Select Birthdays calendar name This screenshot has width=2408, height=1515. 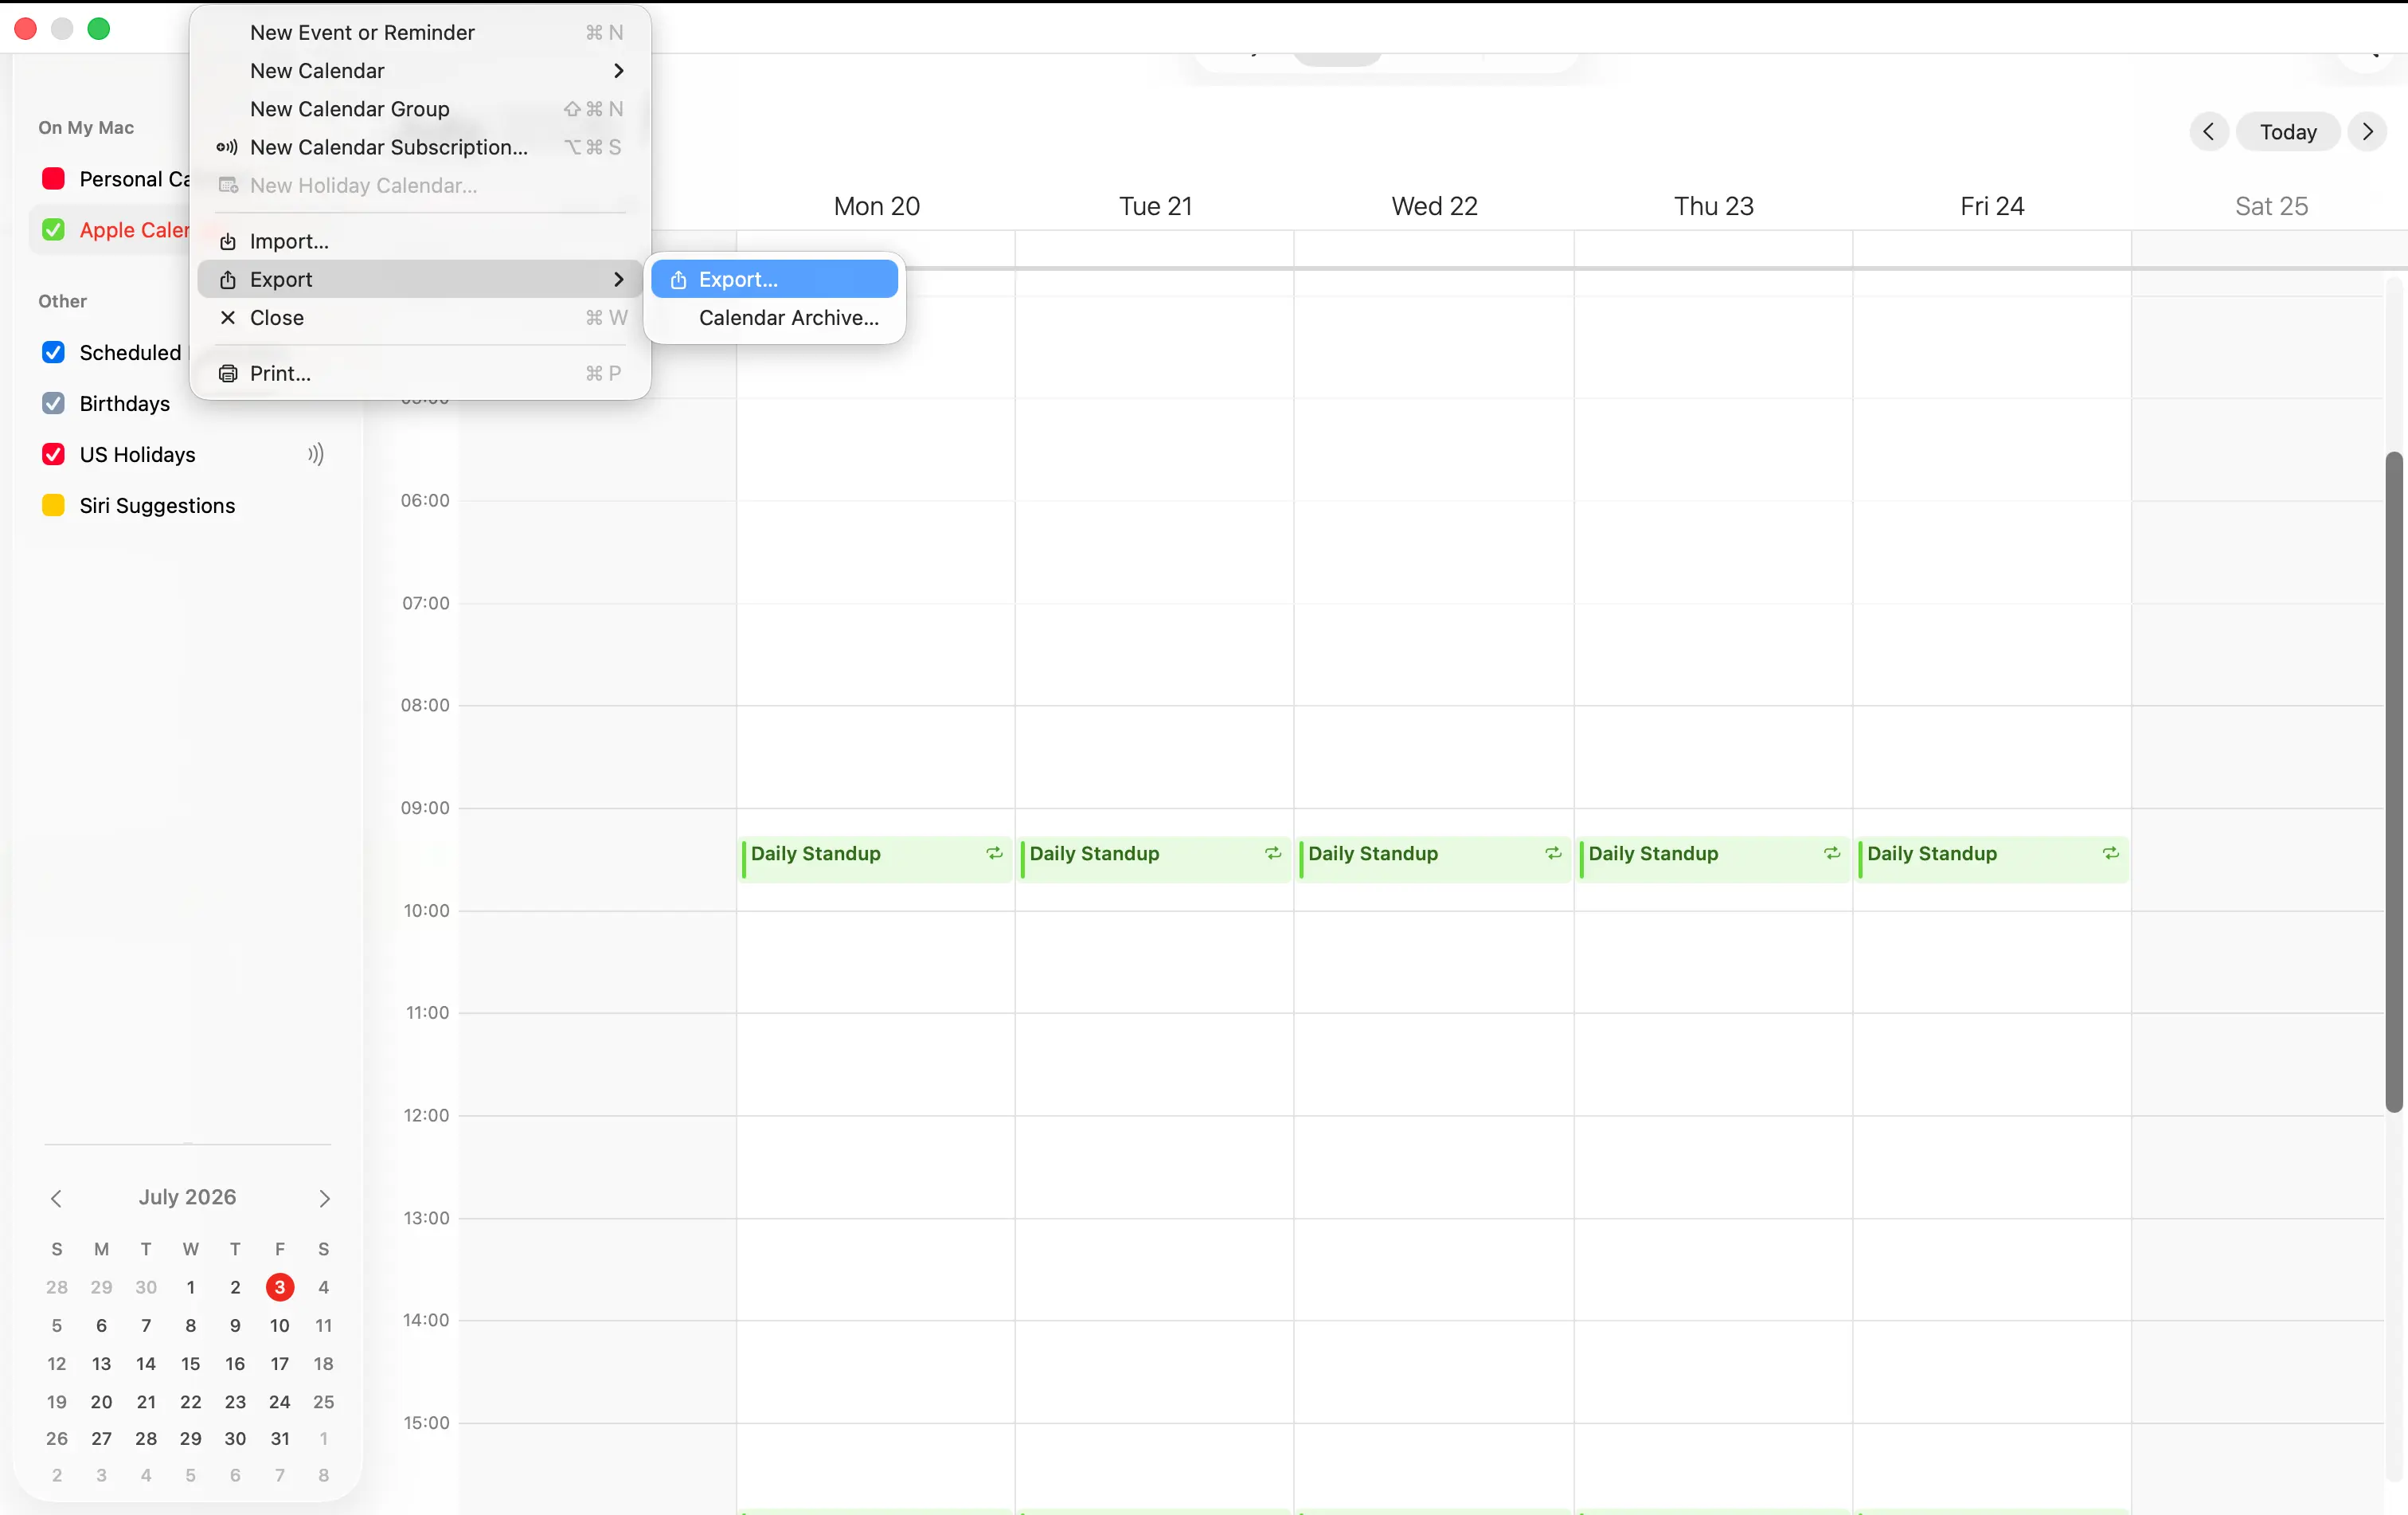coord(125,404)
